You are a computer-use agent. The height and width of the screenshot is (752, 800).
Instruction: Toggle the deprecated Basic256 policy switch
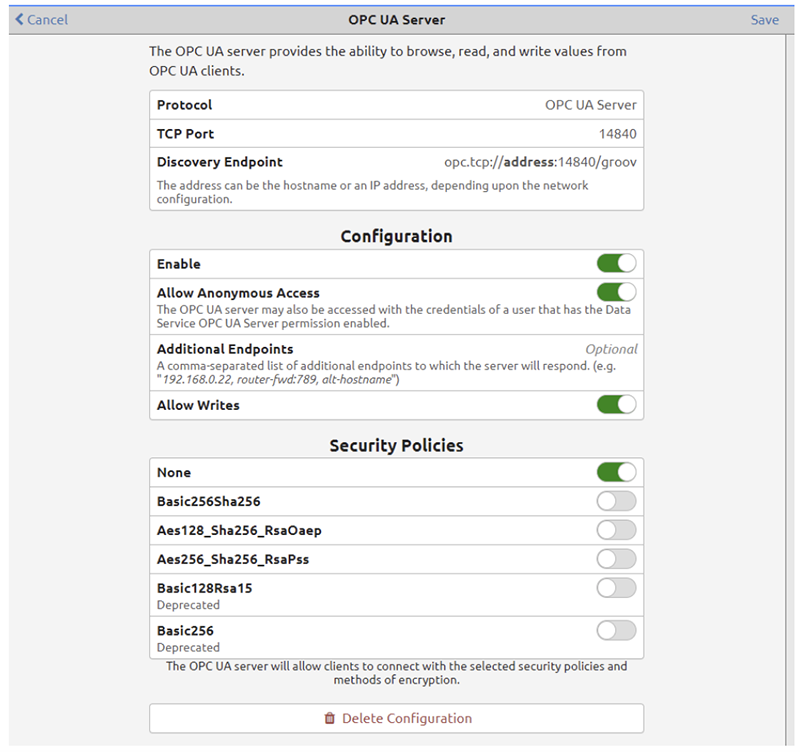pyautogui.click(x=616, y=630)
